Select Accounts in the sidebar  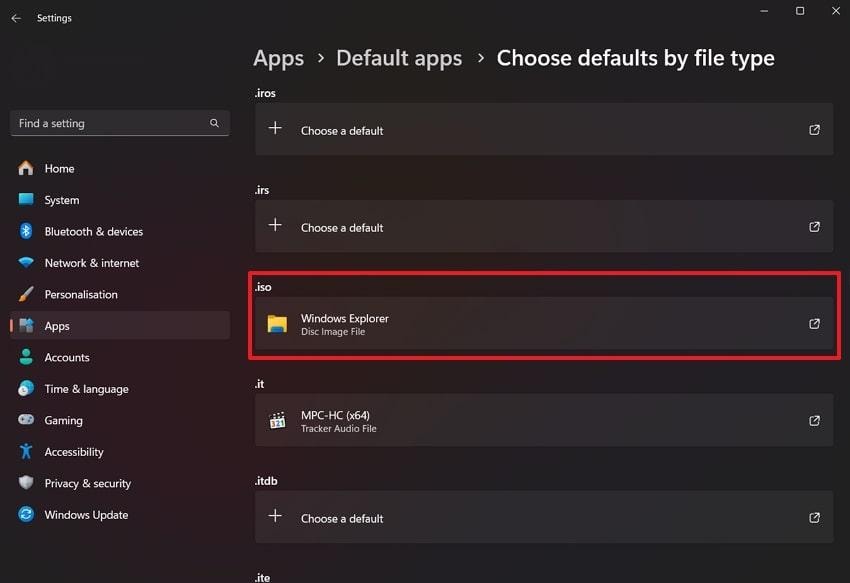[120, 357]
